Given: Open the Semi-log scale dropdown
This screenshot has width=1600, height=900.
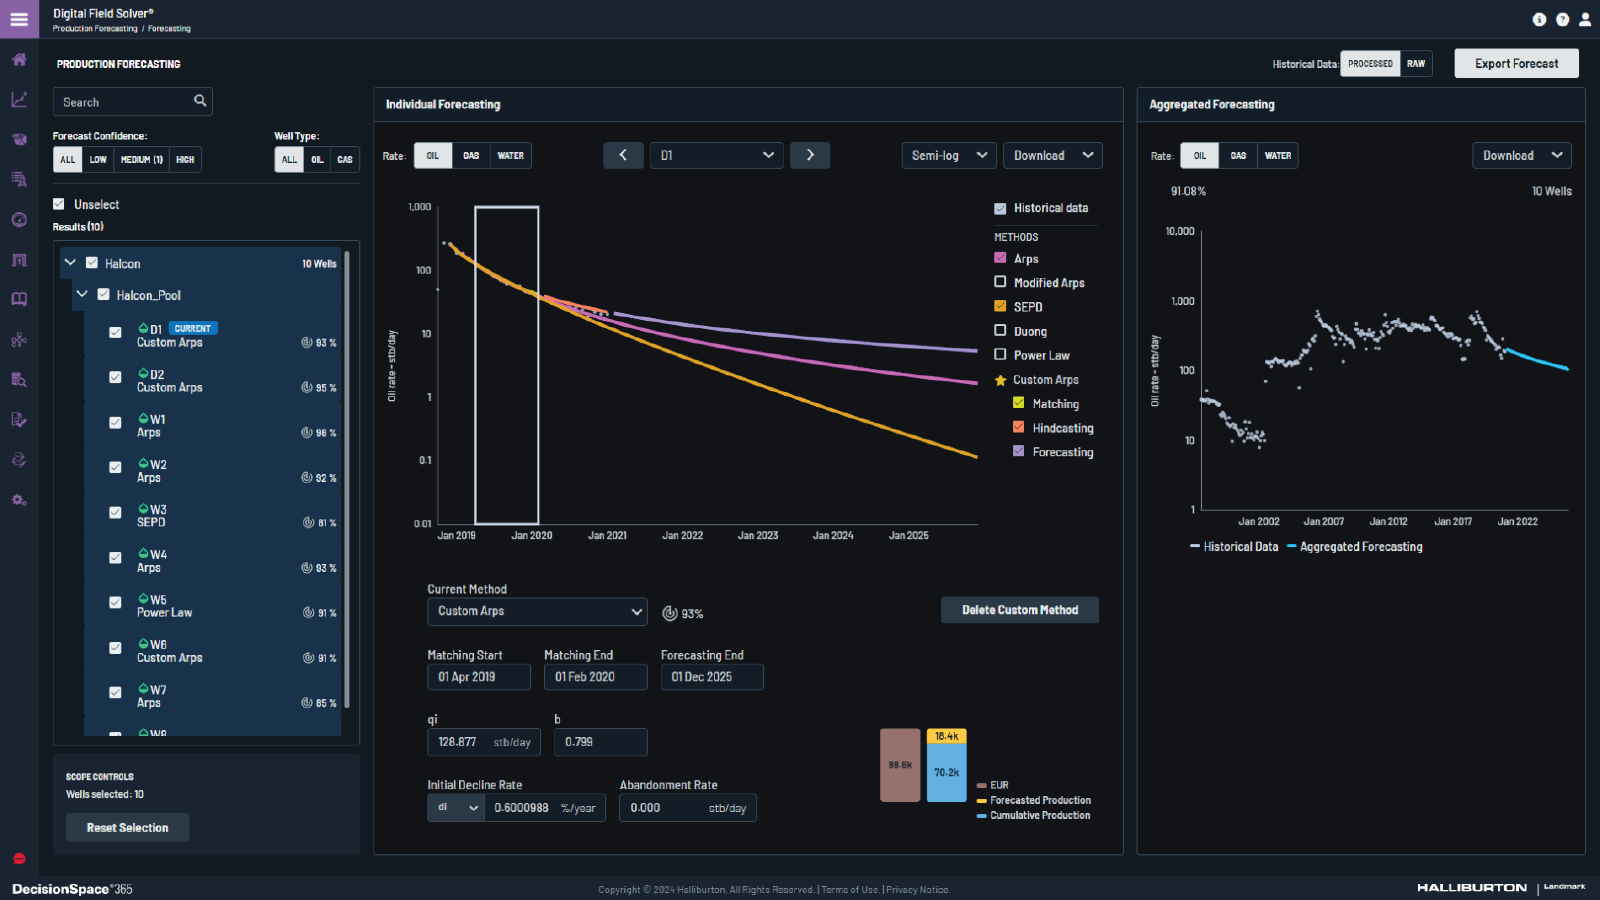Looking at the screenshot, I should click(x=948, y=155).
